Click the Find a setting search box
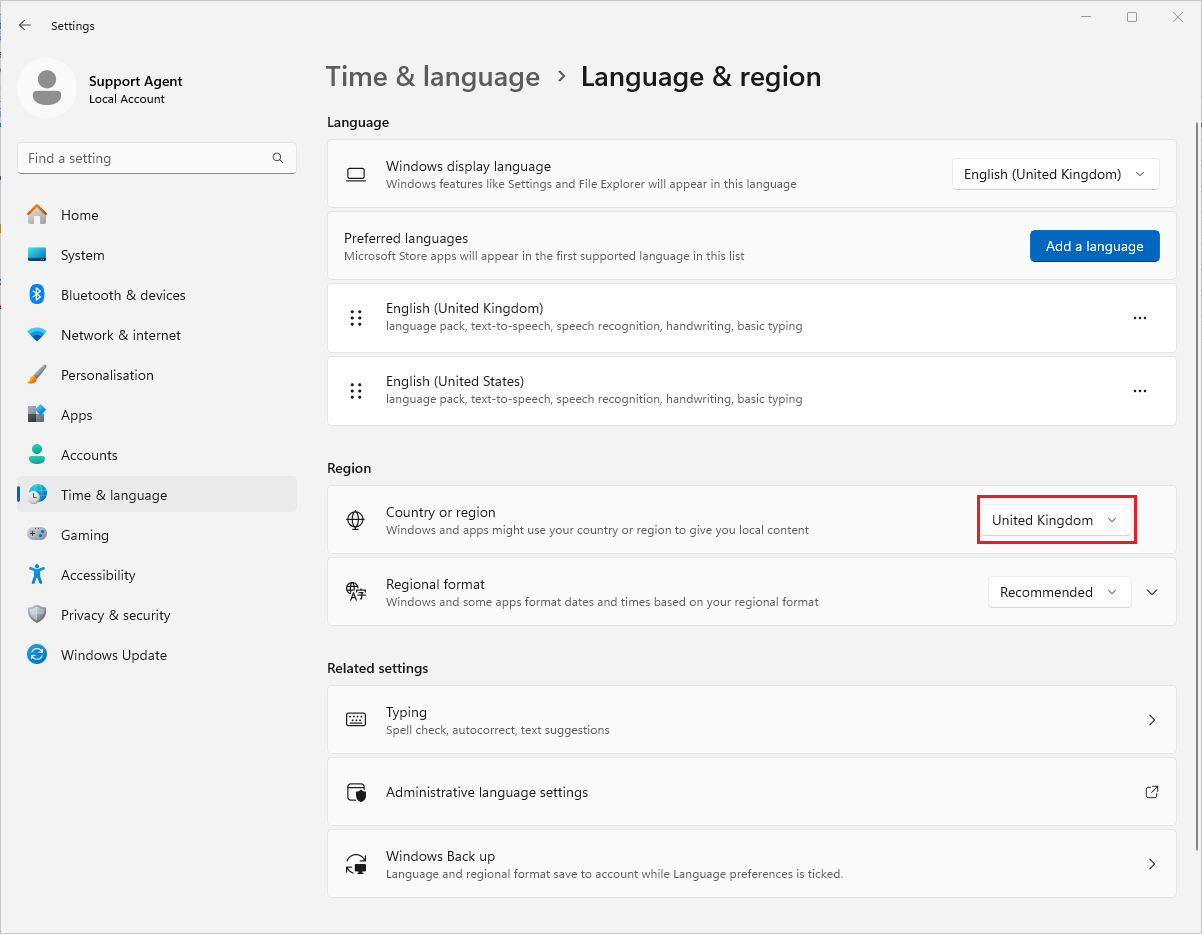This screenshot has height=934, width=1202. click(145, 158)
